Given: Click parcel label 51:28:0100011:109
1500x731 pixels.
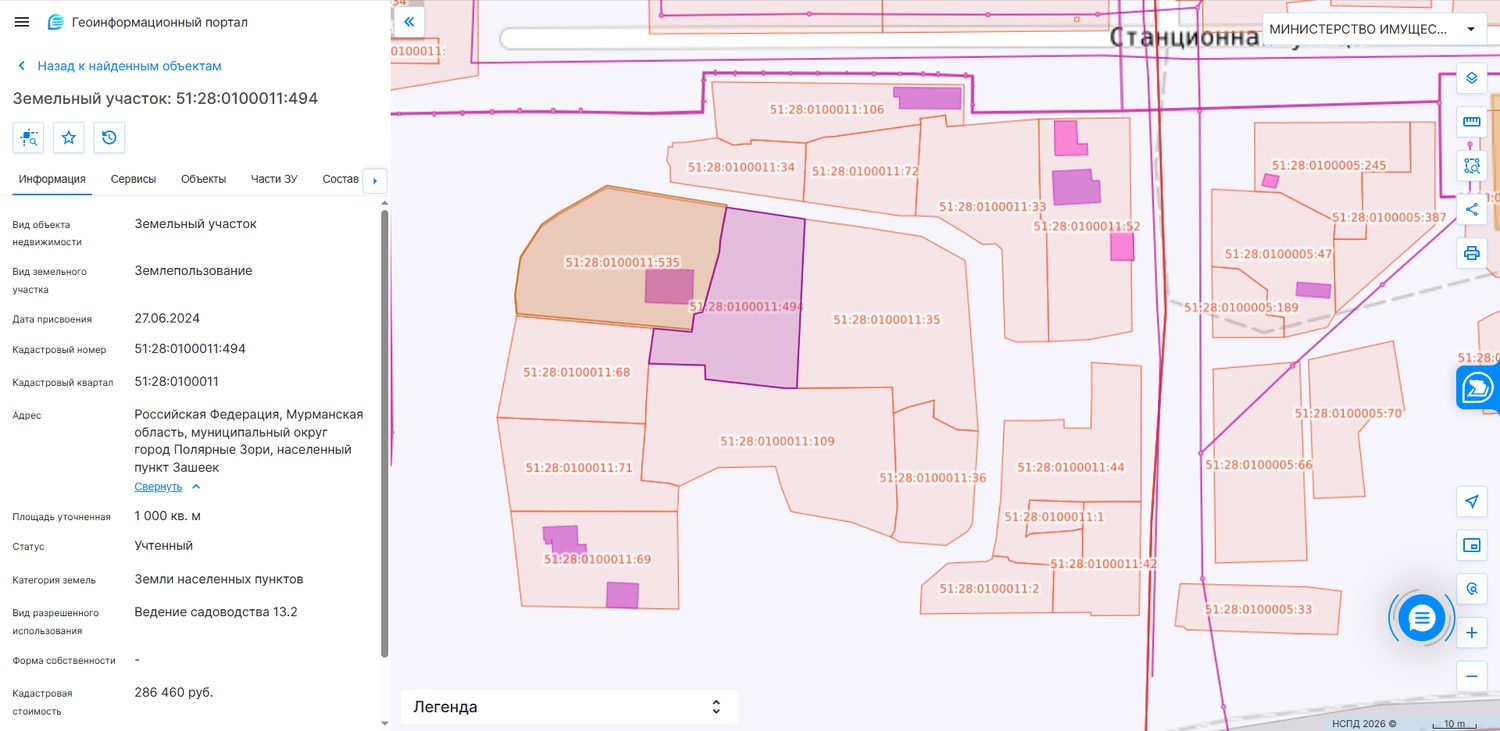Looking at the screenshot, I should (777, 441).
